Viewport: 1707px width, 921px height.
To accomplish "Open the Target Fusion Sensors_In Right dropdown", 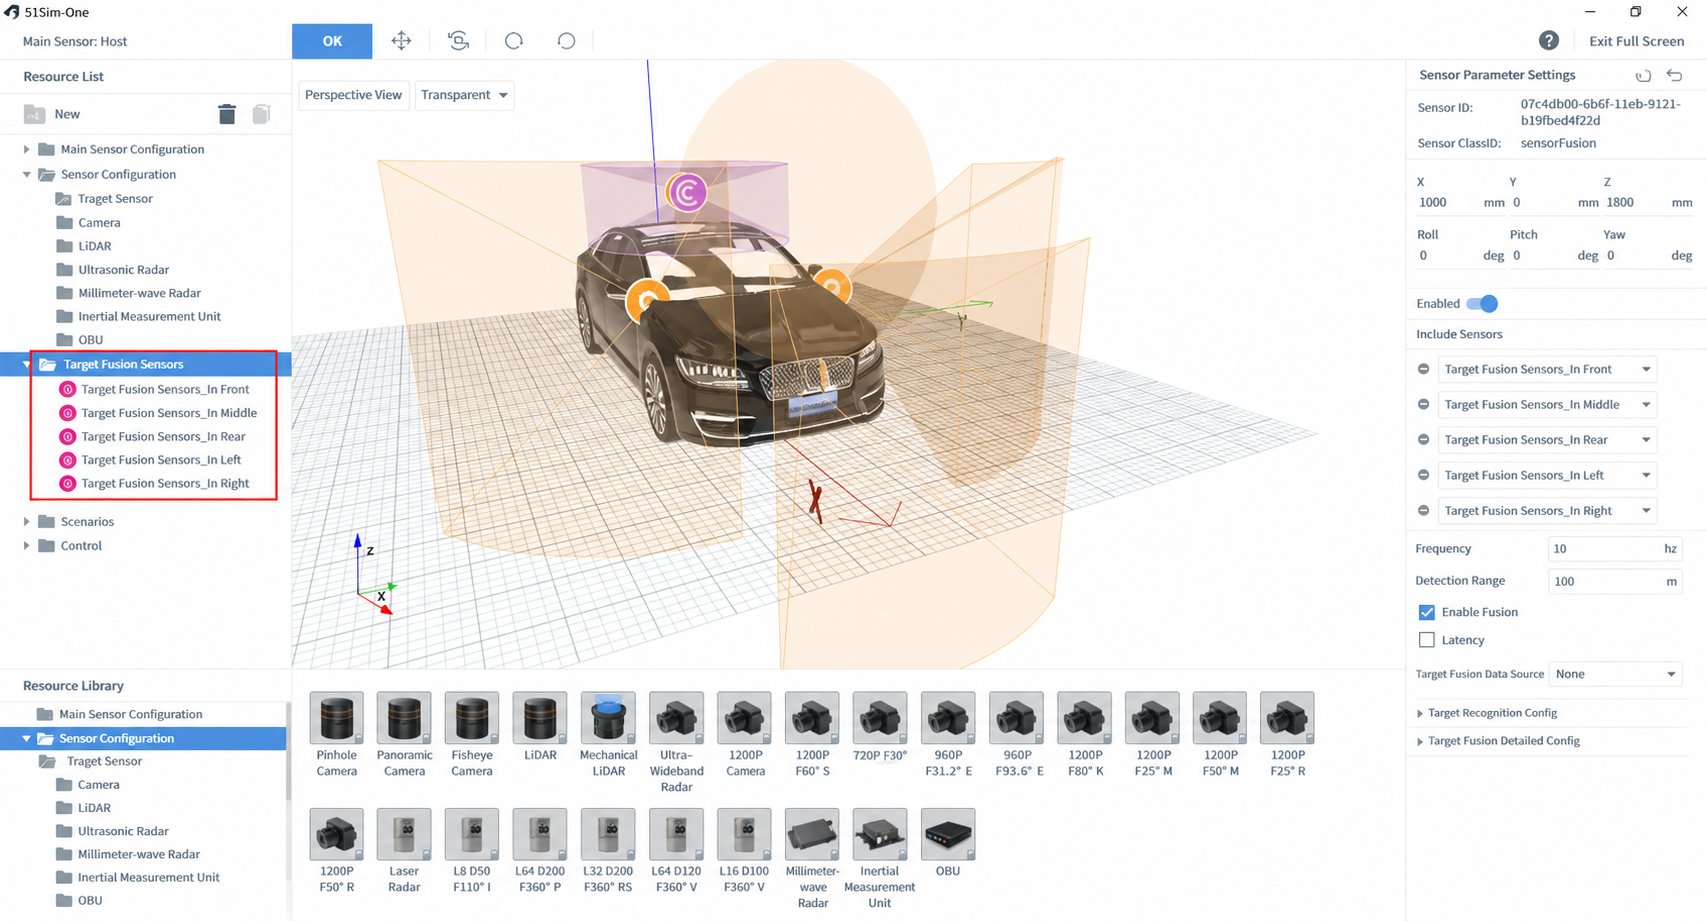I will point(1547,511).
